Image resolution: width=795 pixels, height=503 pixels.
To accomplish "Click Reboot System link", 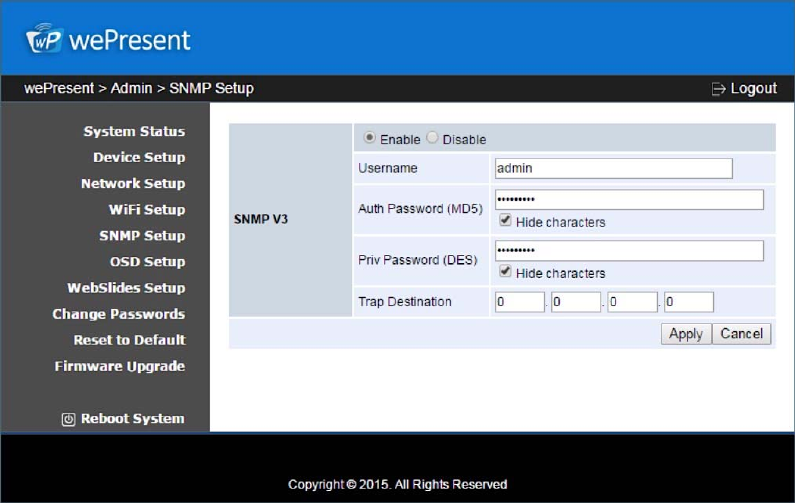I will (x=133, y=419).
